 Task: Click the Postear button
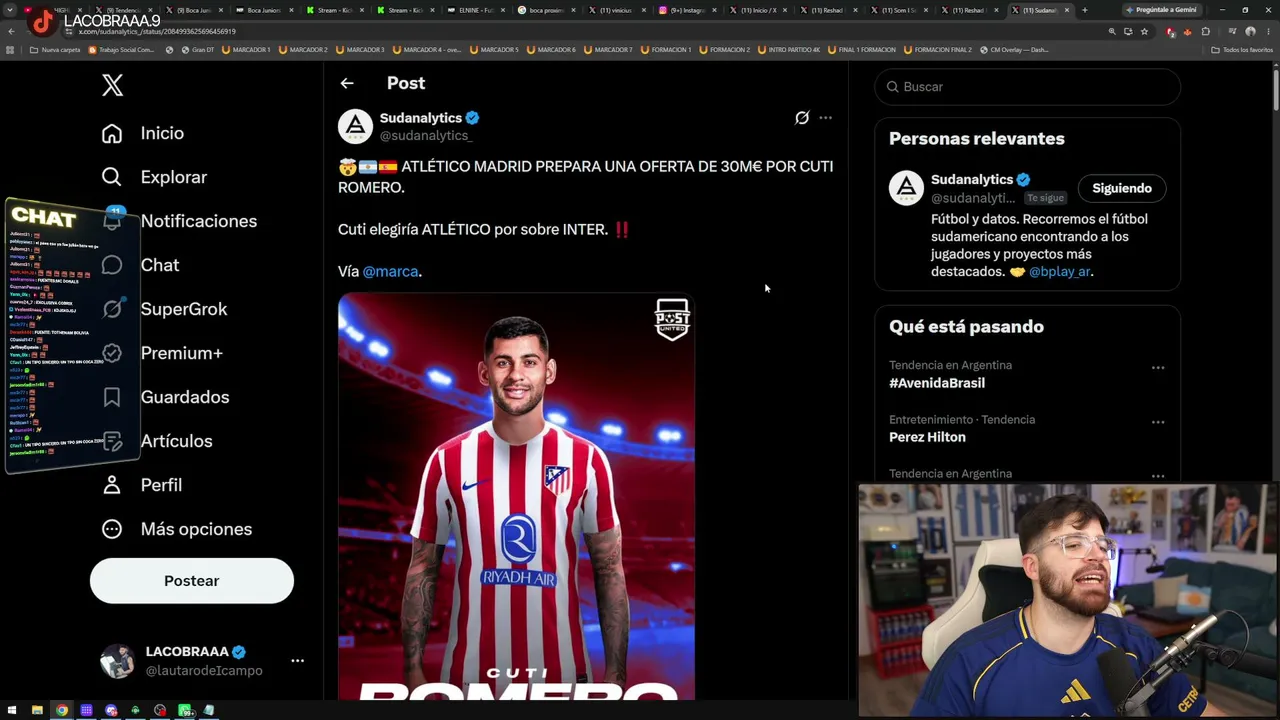tap(192, 581)
